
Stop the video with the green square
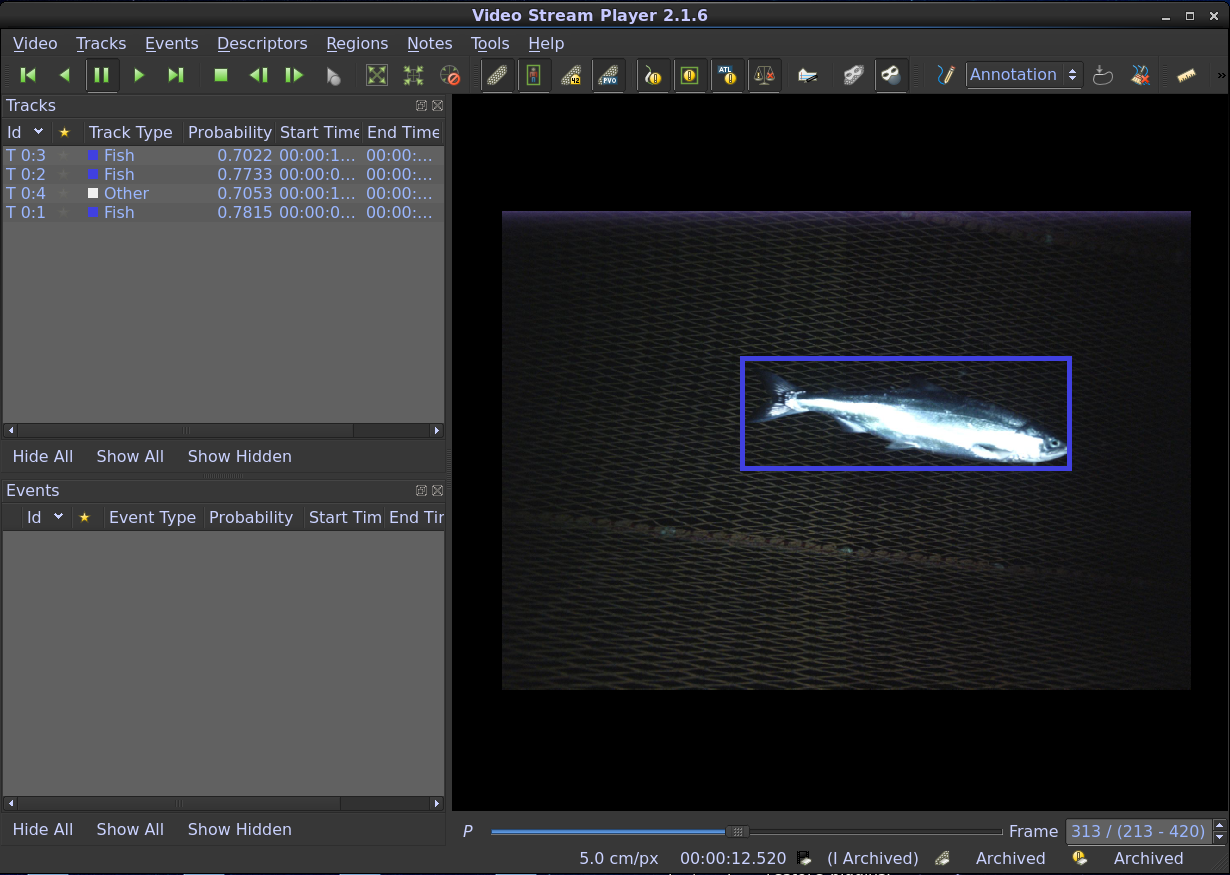tap(220, 75)
